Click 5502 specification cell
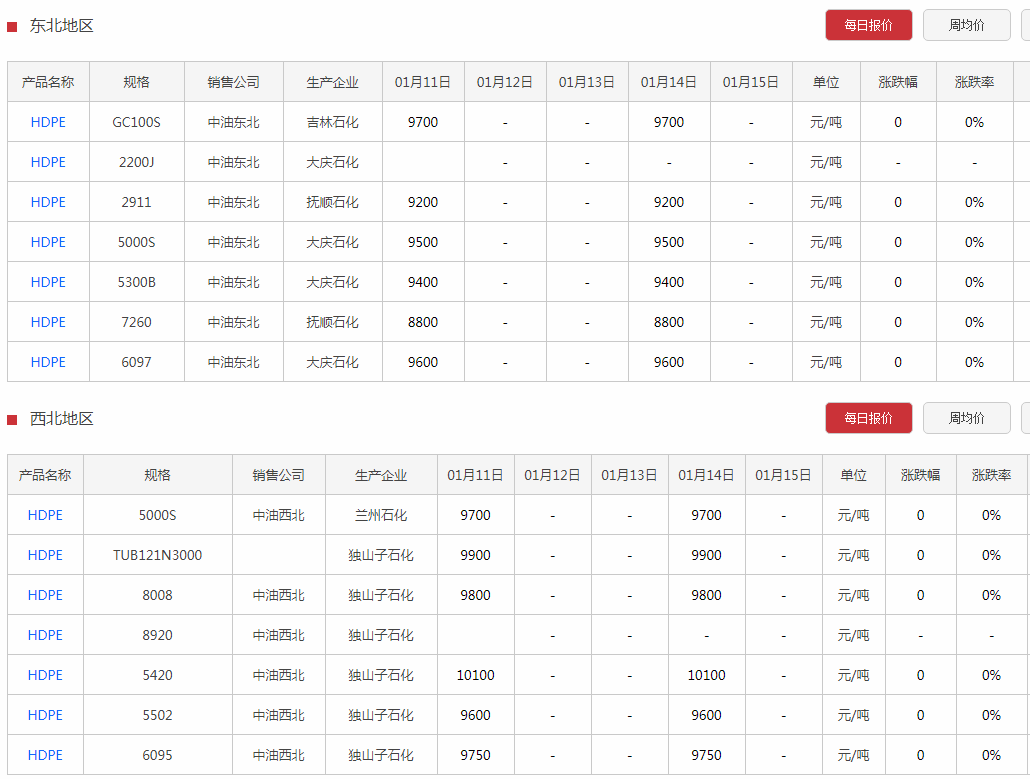Viewport: 1030px width, 779px height. [x=158, y=715]
